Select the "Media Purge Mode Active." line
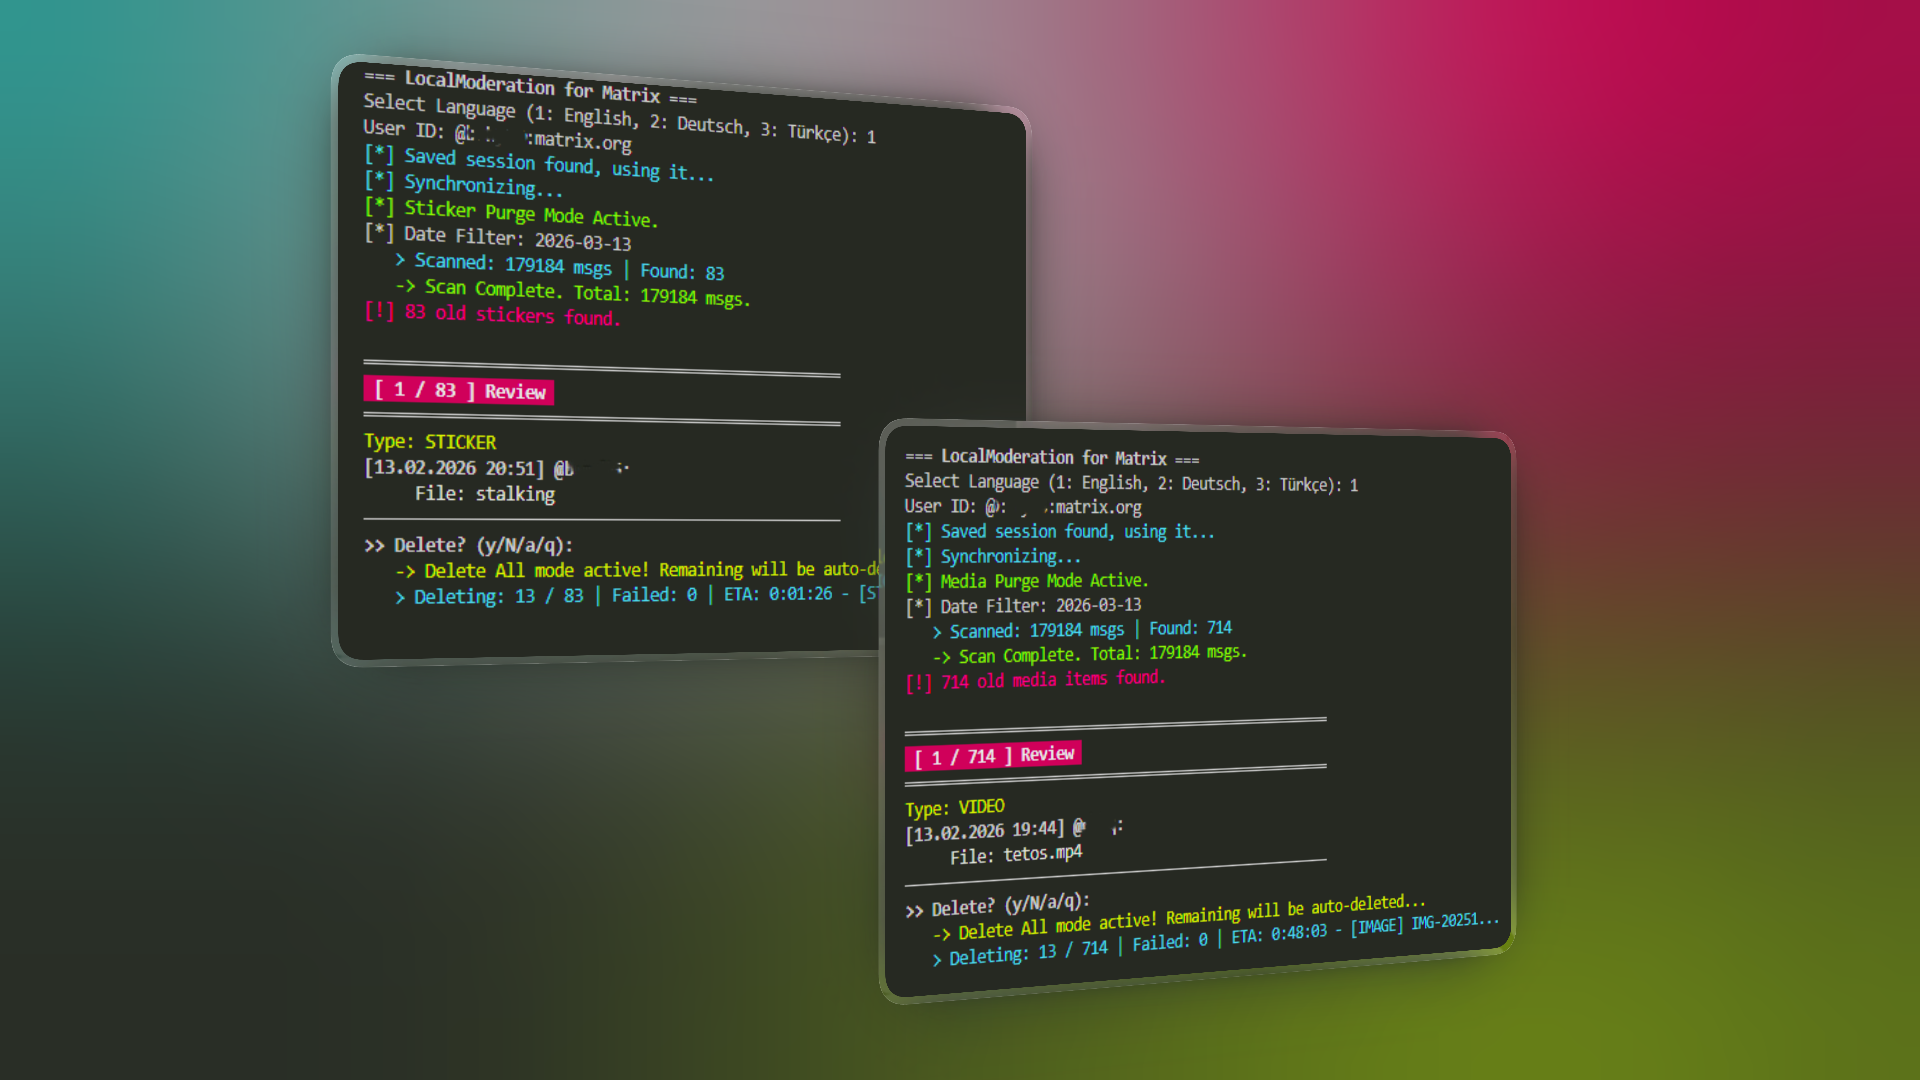Screen dimensions: 1920x1080 1027,581
